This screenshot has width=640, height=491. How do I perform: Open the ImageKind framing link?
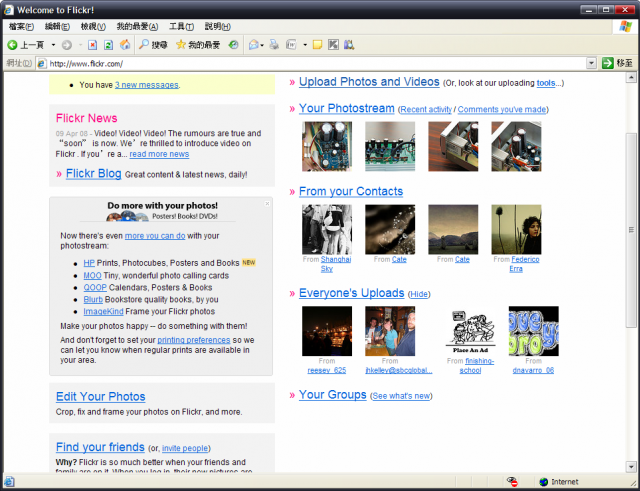coord(103,311)
